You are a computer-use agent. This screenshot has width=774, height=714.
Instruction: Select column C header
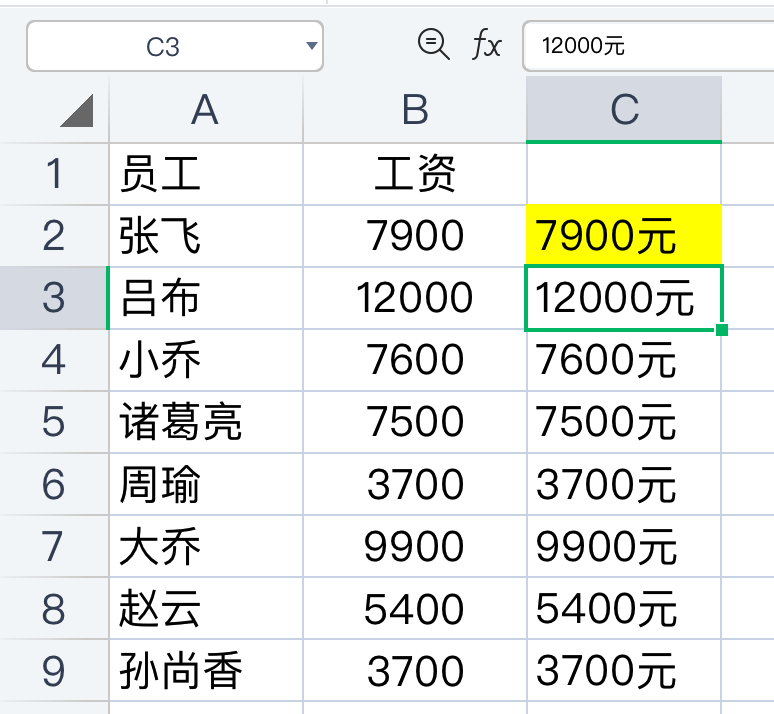(624, 110)
